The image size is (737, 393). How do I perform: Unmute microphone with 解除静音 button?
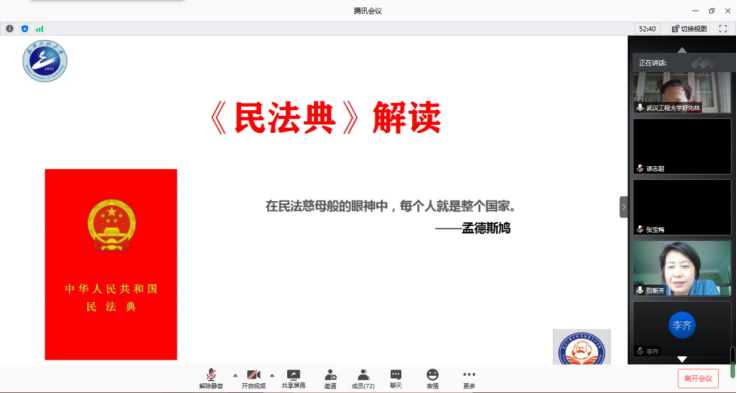pos(211,379)
